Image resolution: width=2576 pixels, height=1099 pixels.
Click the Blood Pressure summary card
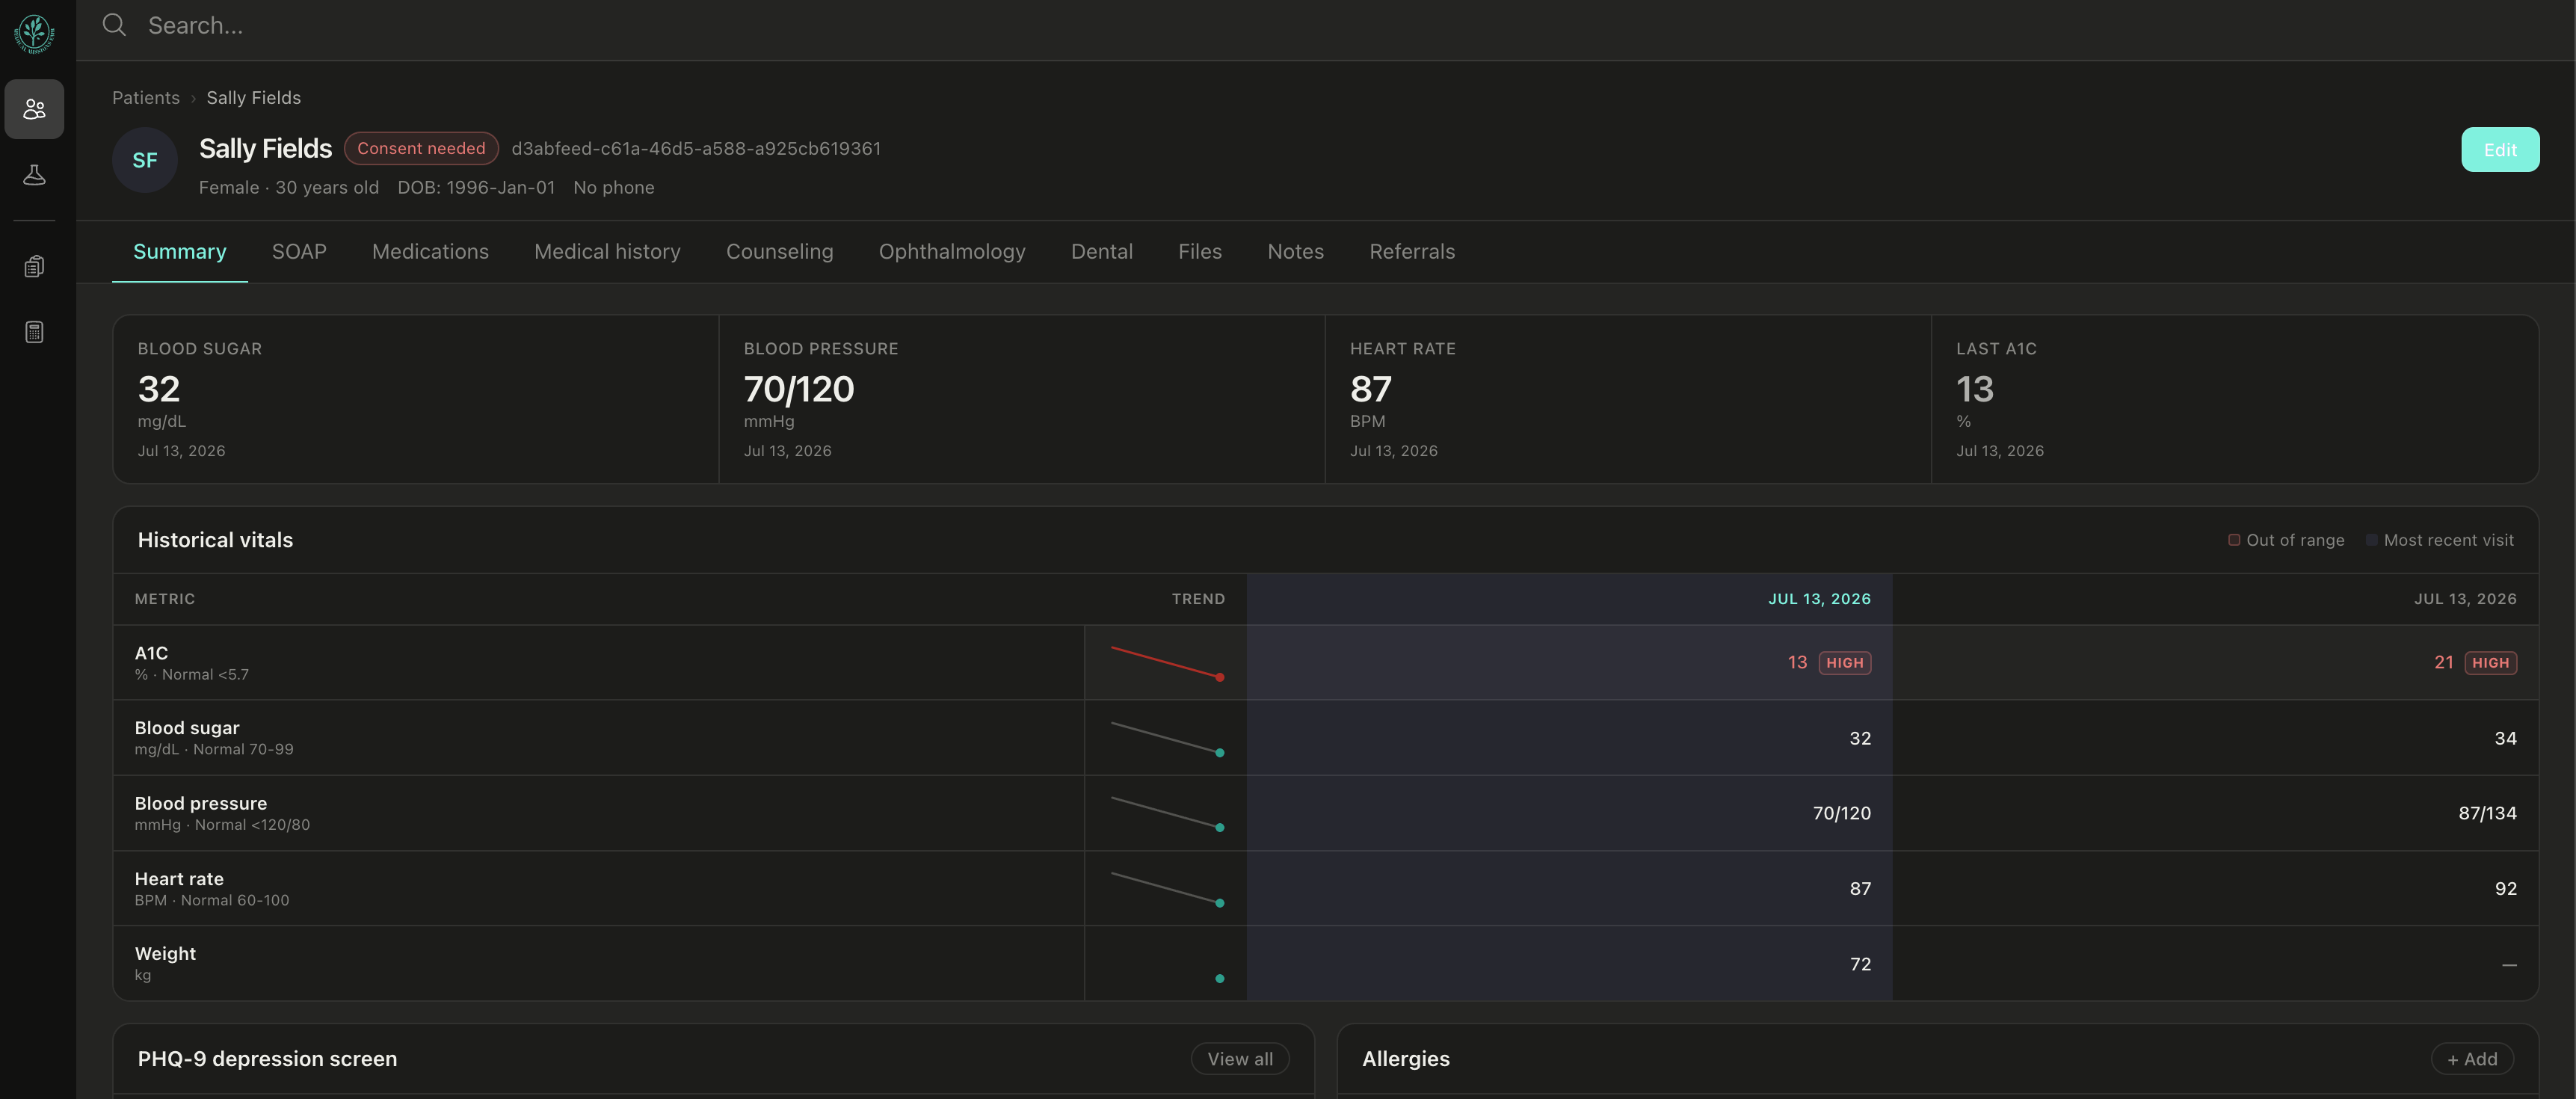click(1022, 400)
